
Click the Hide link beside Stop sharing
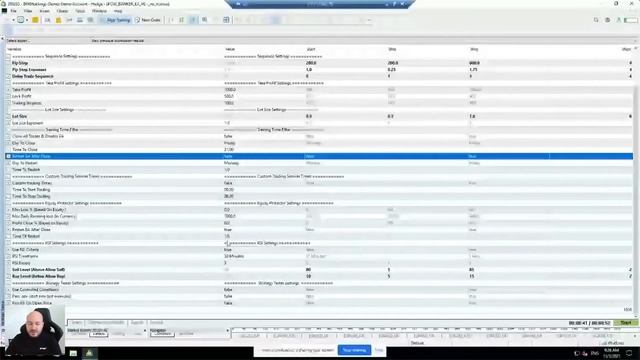click(x=379, y=350)
